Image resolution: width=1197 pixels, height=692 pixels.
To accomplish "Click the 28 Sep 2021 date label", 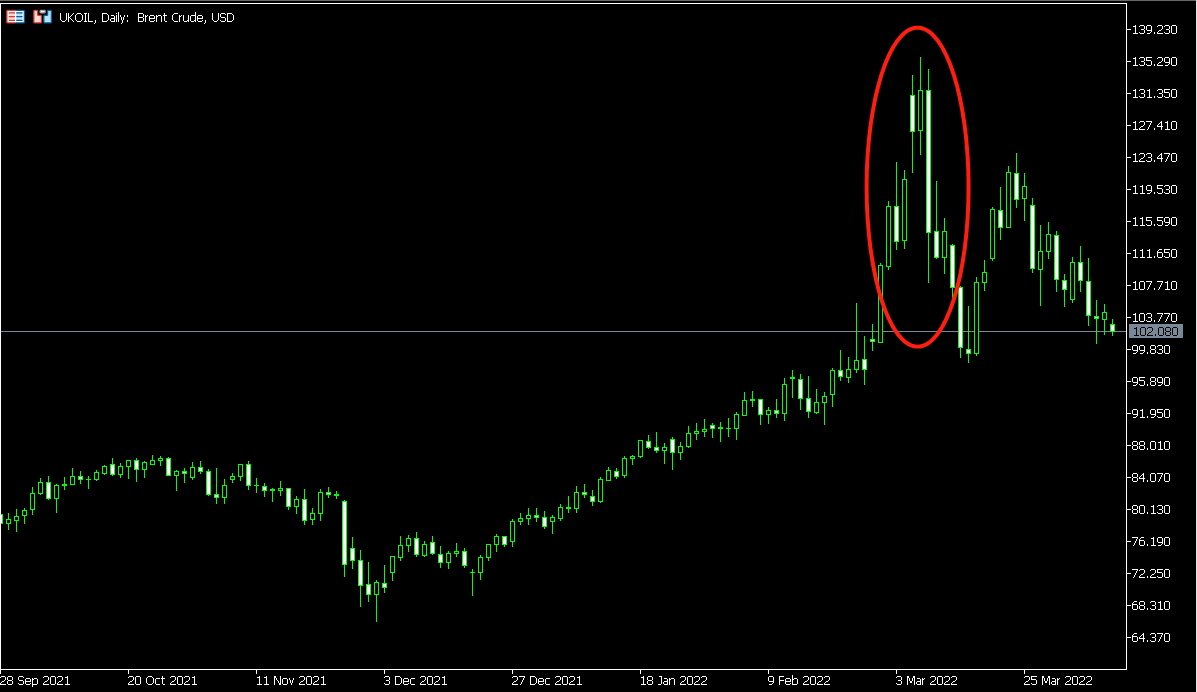I will [35, 681].
